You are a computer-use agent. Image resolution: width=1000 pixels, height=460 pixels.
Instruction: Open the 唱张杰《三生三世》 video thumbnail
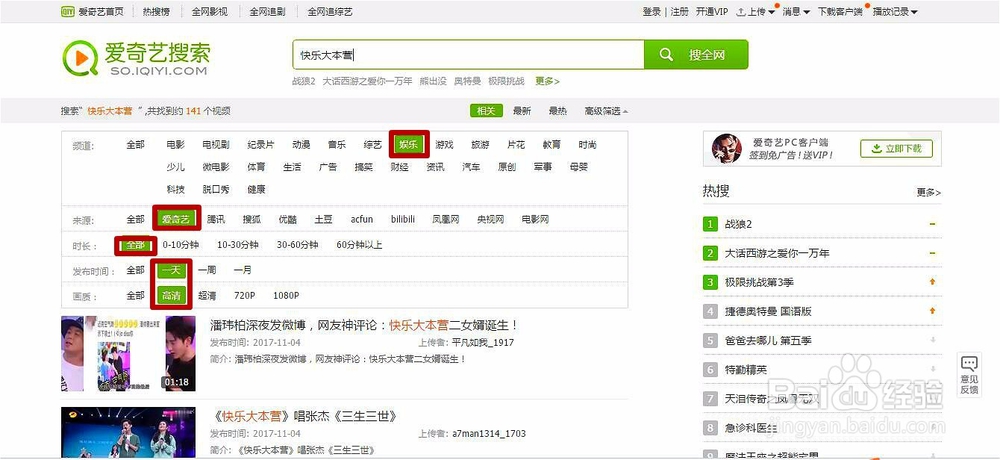[128, 433]
